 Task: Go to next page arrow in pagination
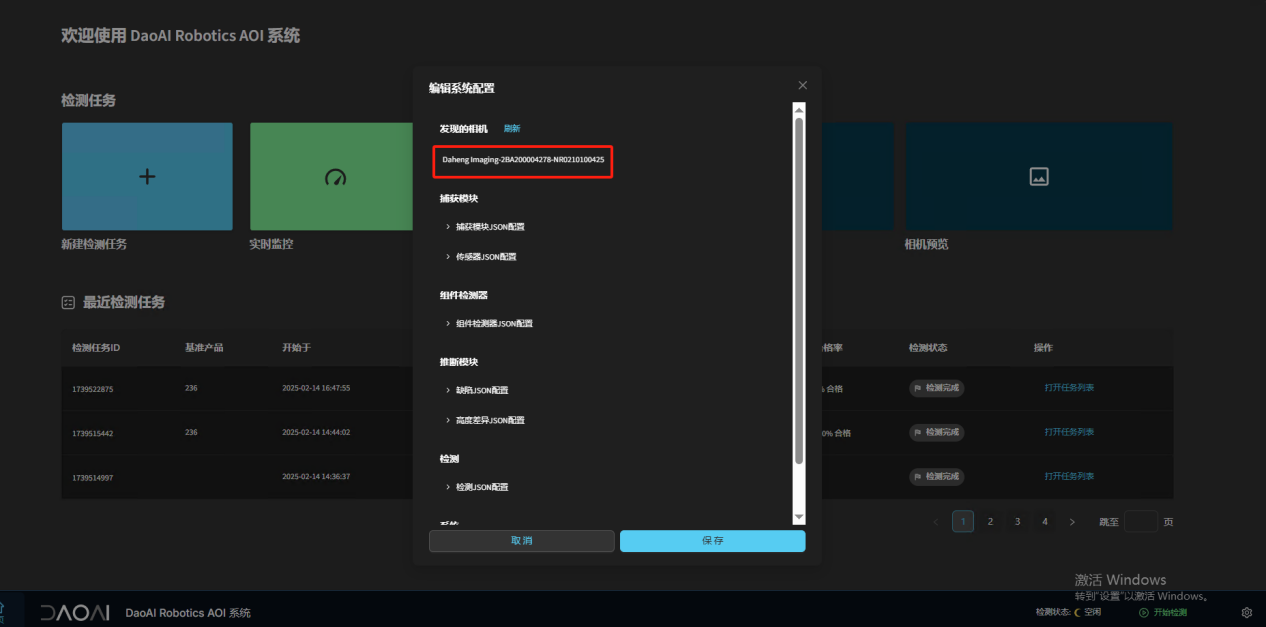pyautogui.click(x=1072, y=522)
